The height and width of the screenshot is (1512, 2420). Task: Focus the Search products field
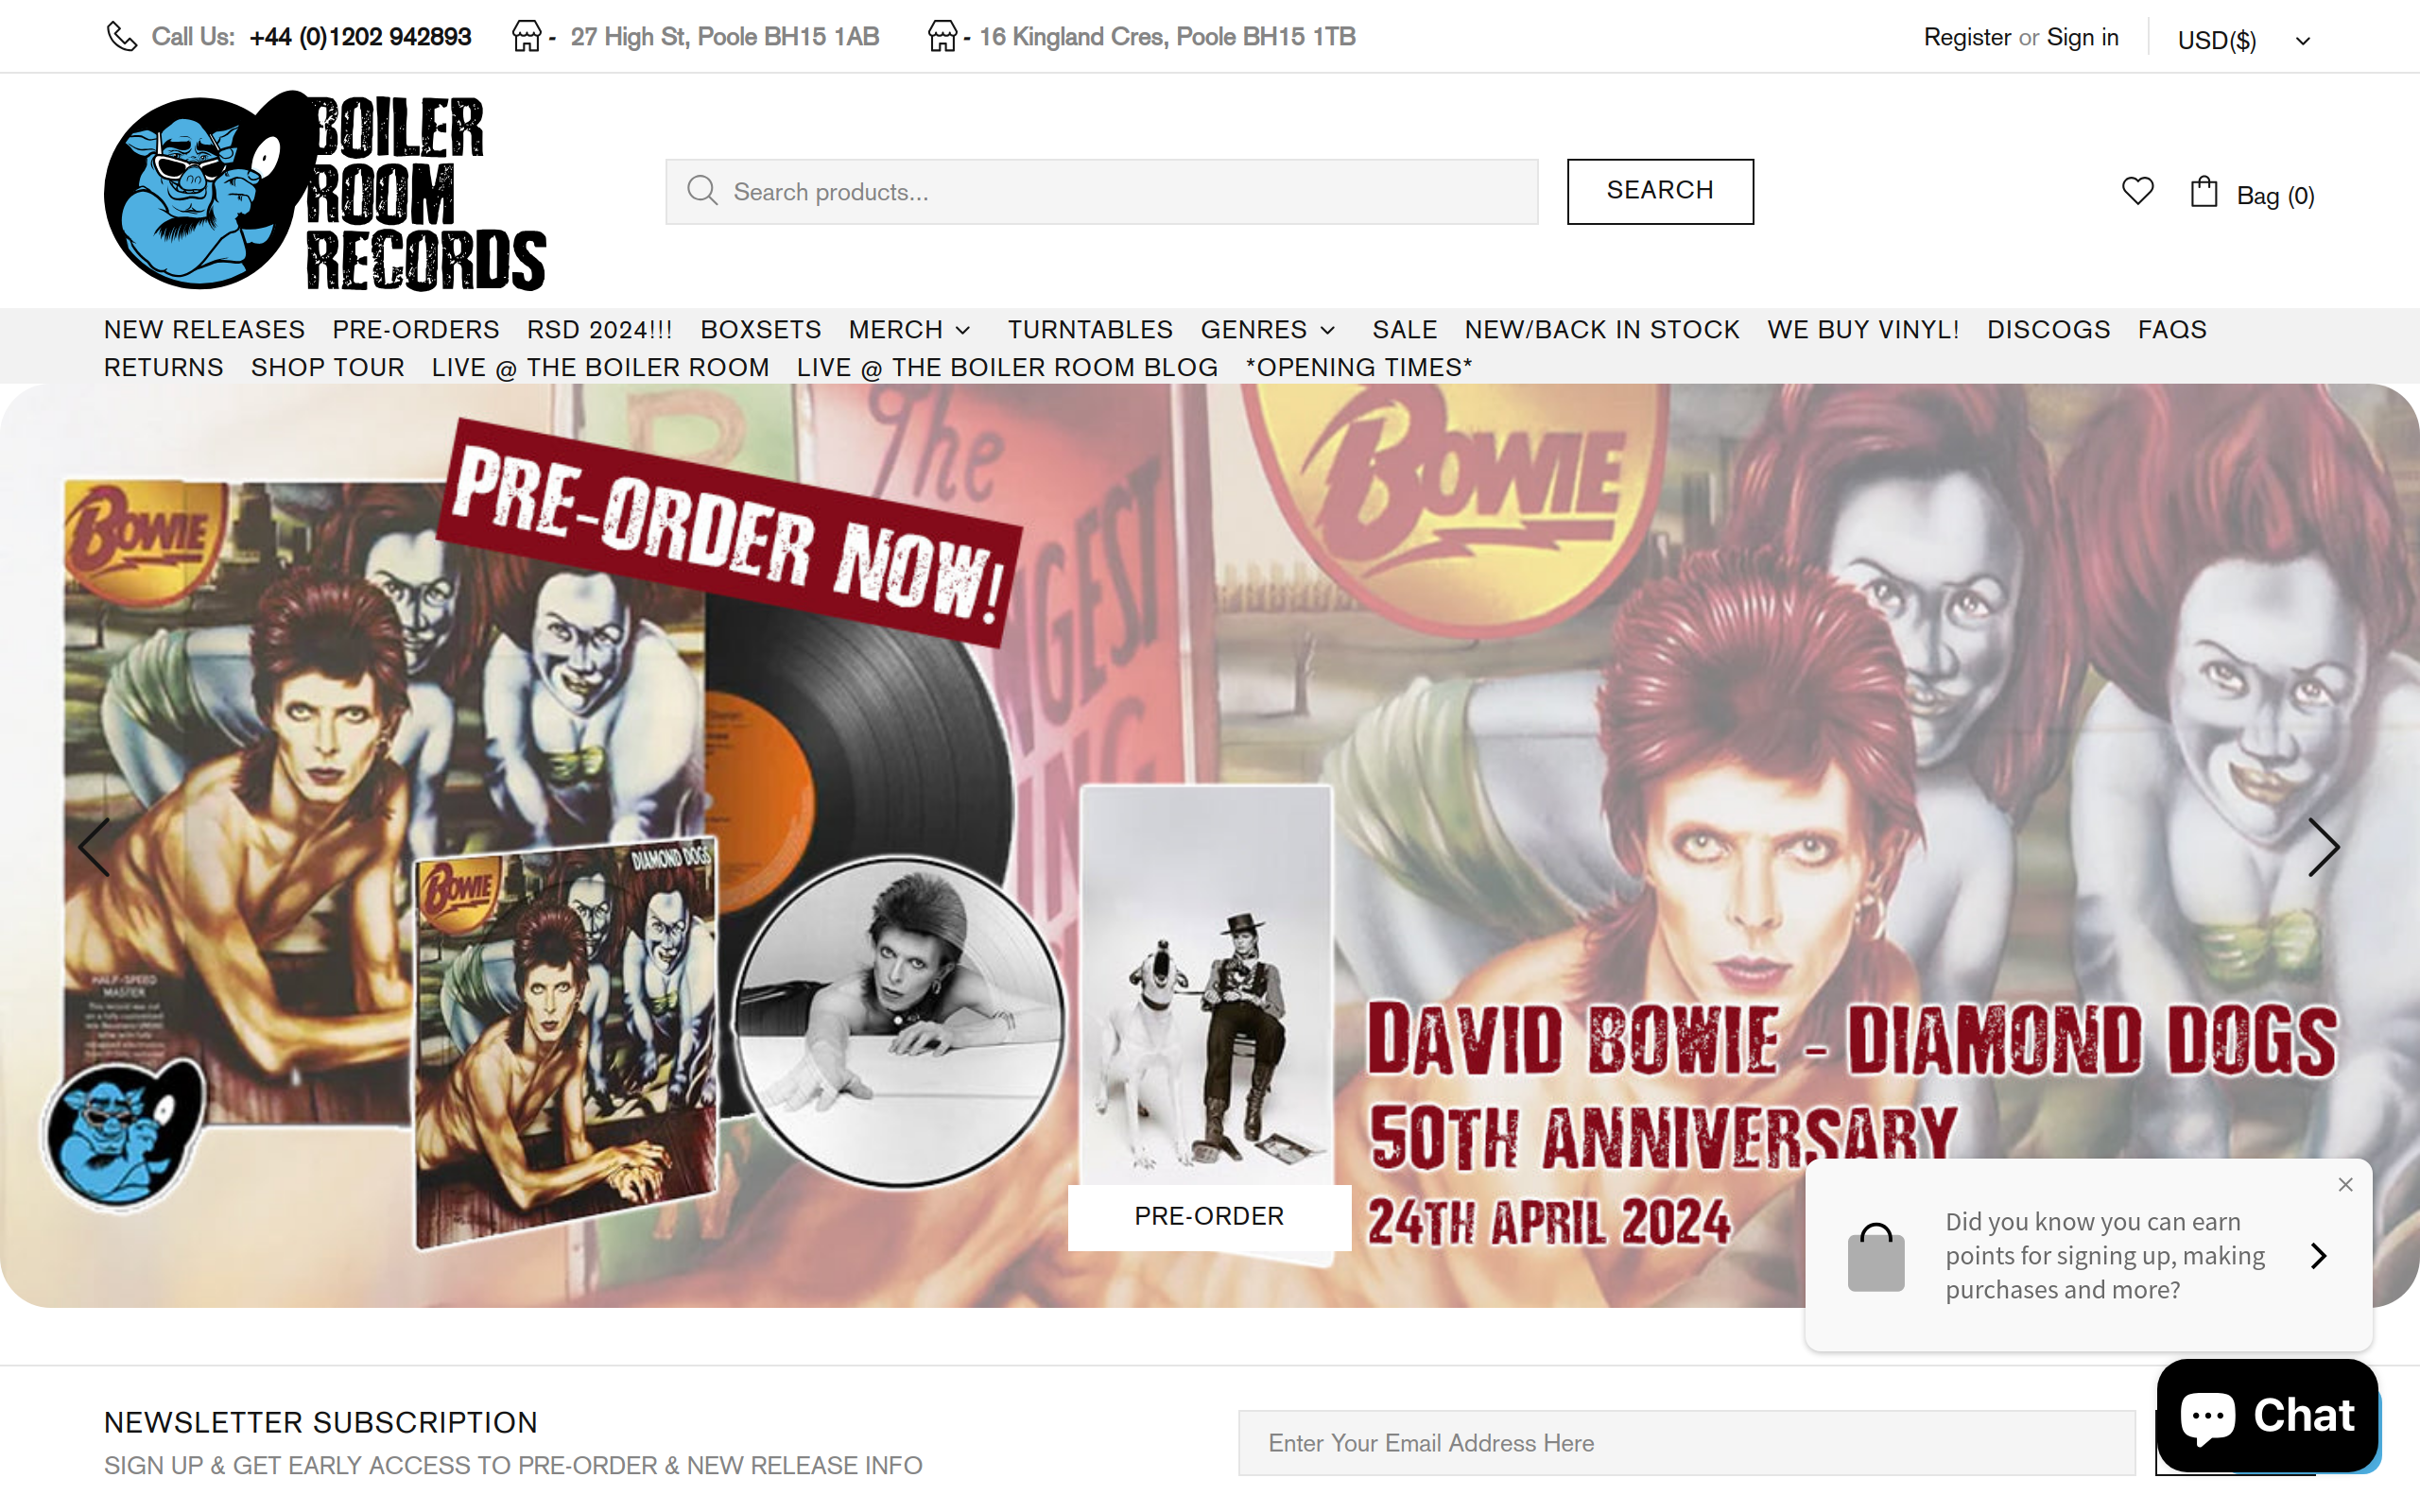tap(1102, 191)
